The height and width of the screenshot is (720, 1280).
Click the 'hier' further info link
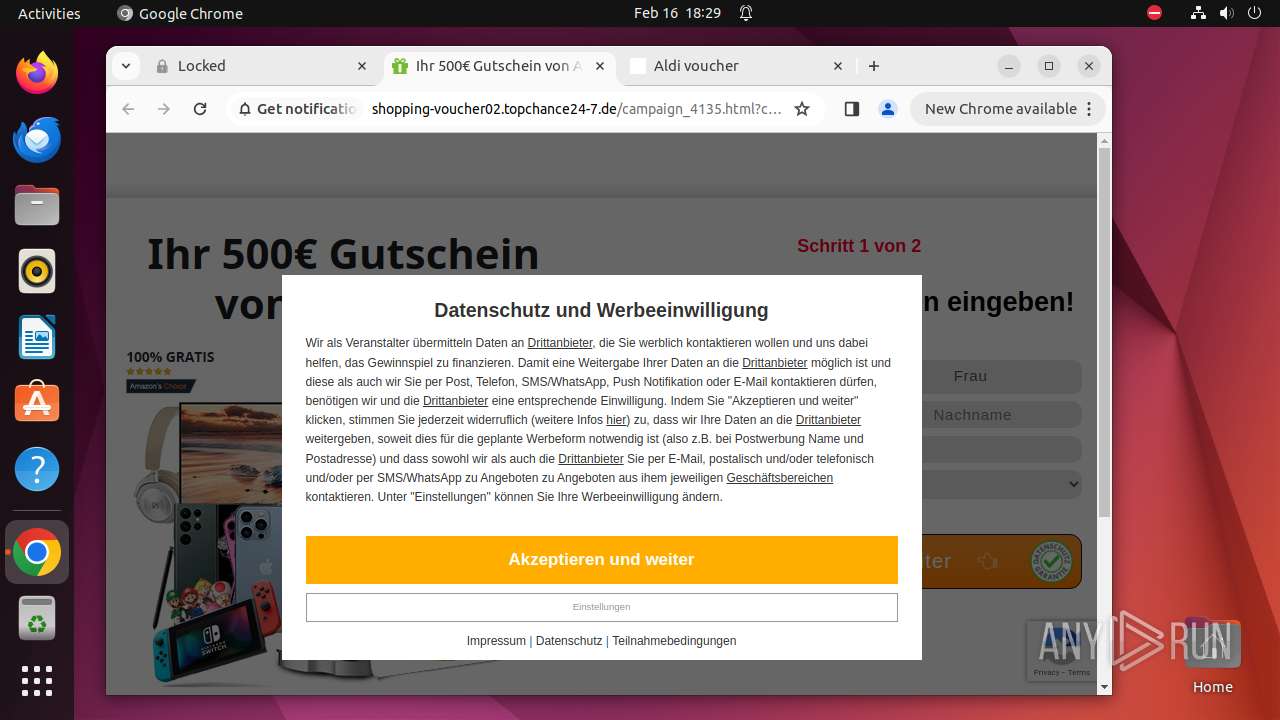click(x=616, y=420)
